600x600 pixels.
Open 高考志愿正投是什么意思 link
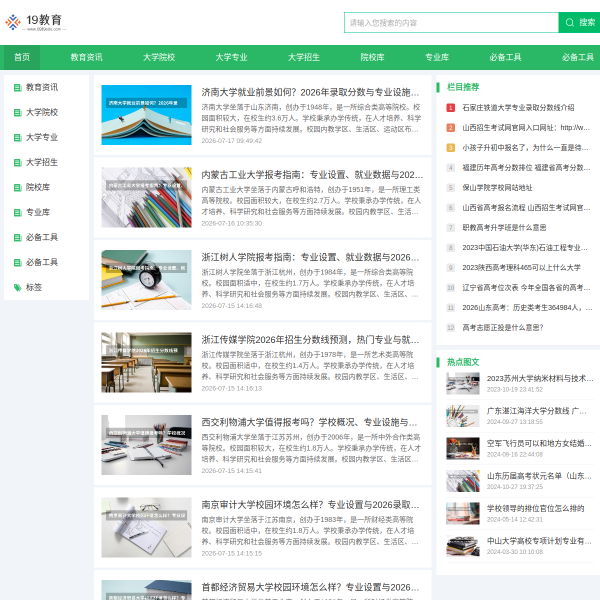click(x=503, y=328)
